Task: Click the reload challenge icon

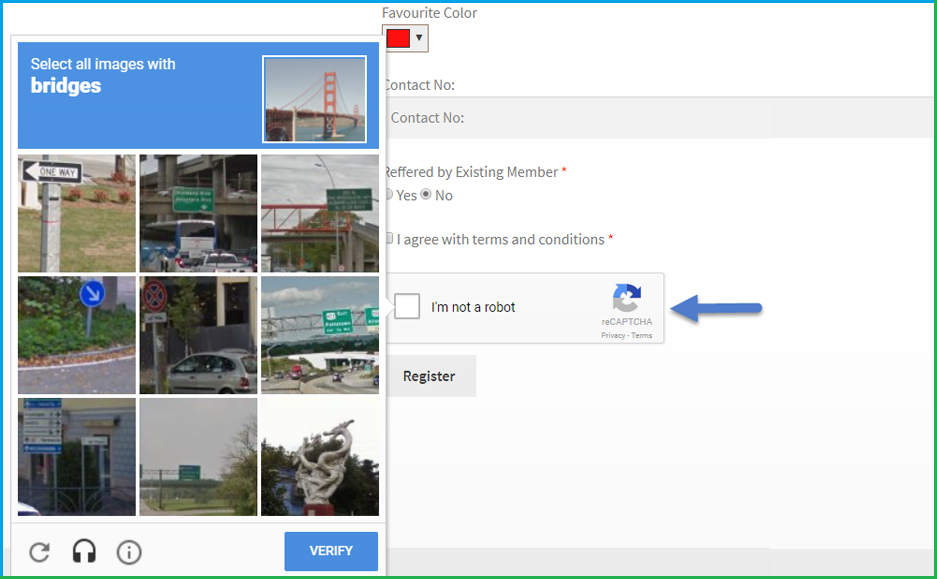Action: click(39, 552)
